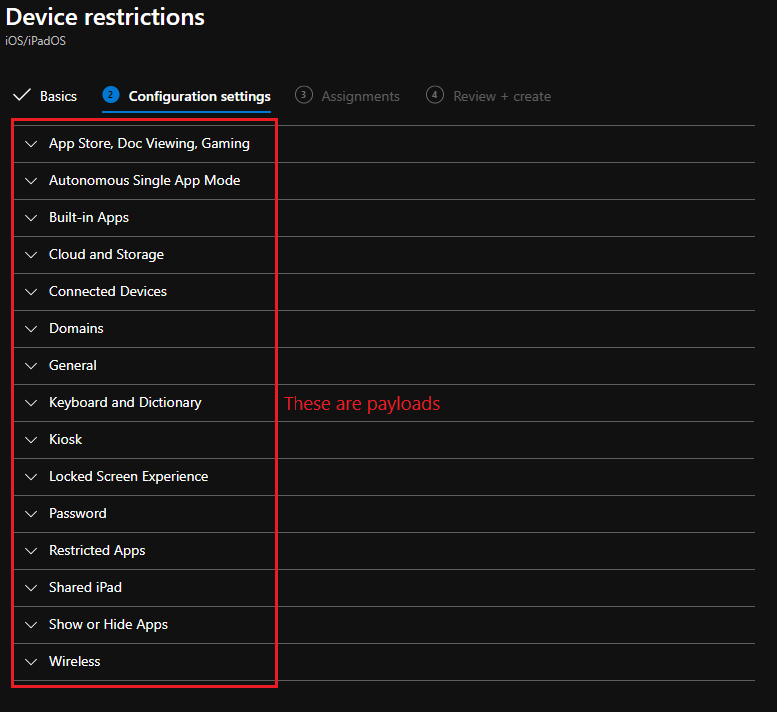Click the chevron arrow beside Kiosk
777x712 pixels.
(x=31, y=440)
